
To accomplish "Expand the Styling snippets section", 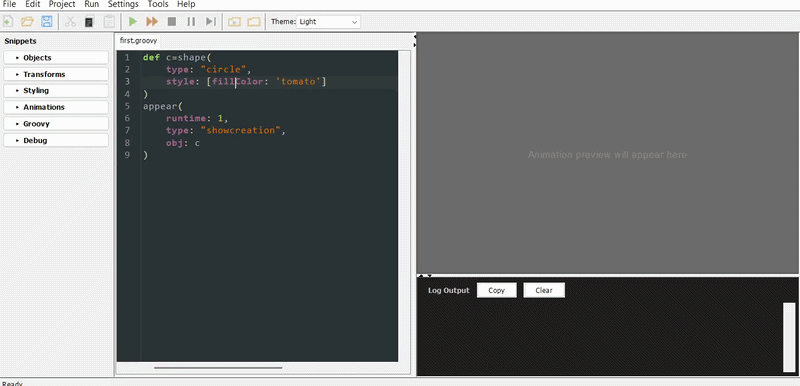I will tap(56, 90).
